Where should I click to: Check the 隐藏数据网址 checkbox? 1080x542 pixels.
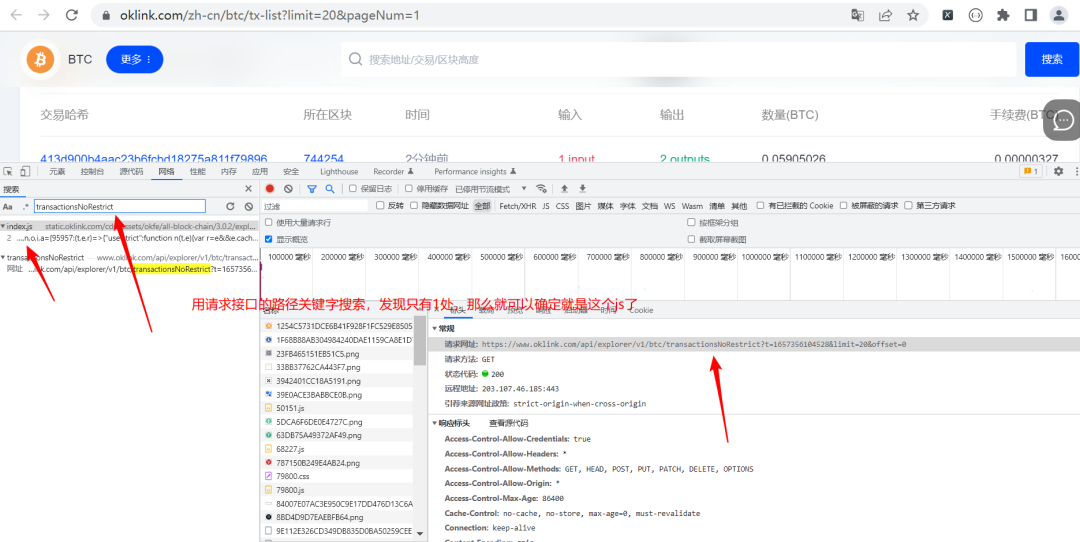point(414,205)
